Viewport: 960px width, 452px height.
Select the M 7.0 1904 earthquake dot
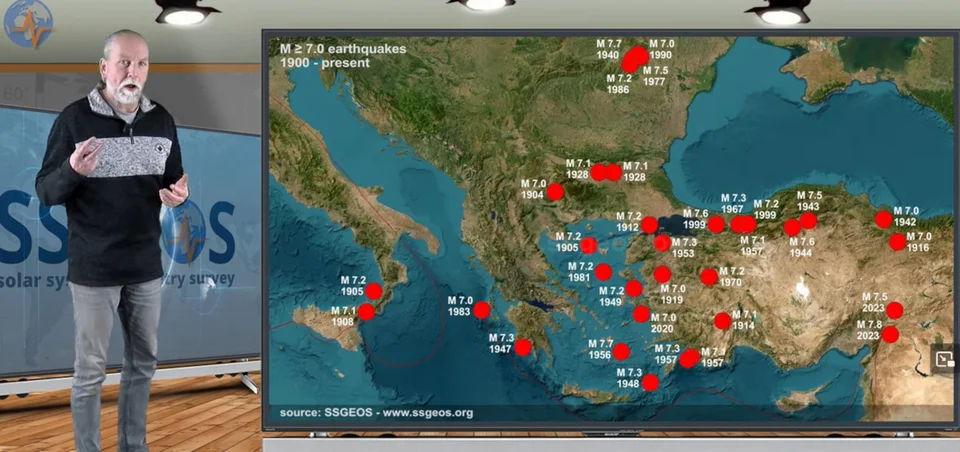click(x=555, y=191)
